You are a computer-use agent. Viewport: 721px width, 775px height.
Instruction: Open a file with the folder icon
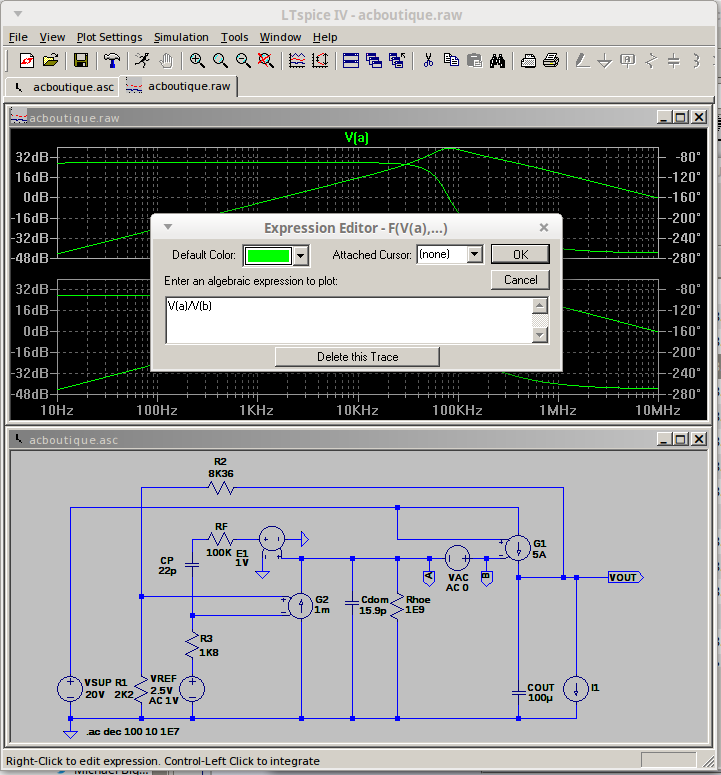[50, 61]
